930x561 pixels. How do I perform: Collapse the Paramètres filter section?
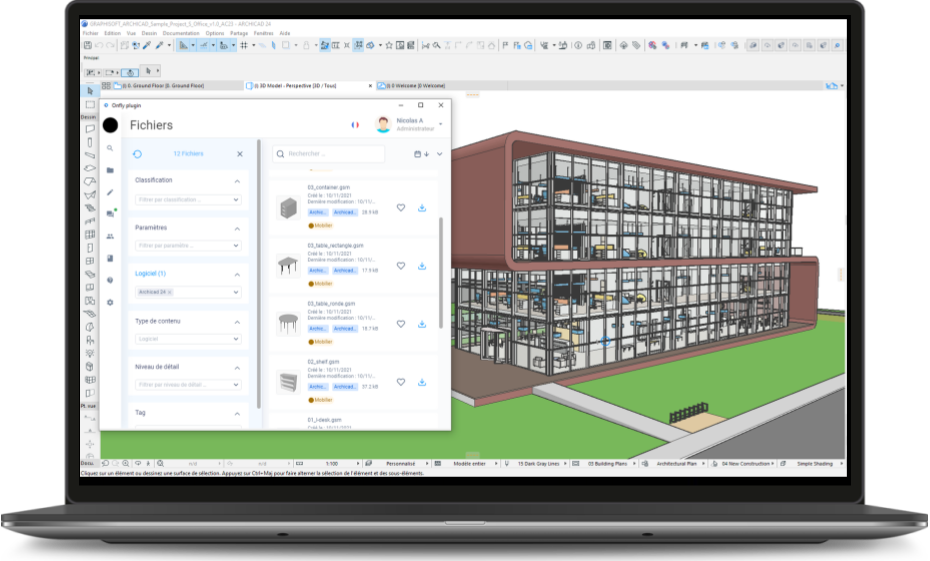(237, 228)
